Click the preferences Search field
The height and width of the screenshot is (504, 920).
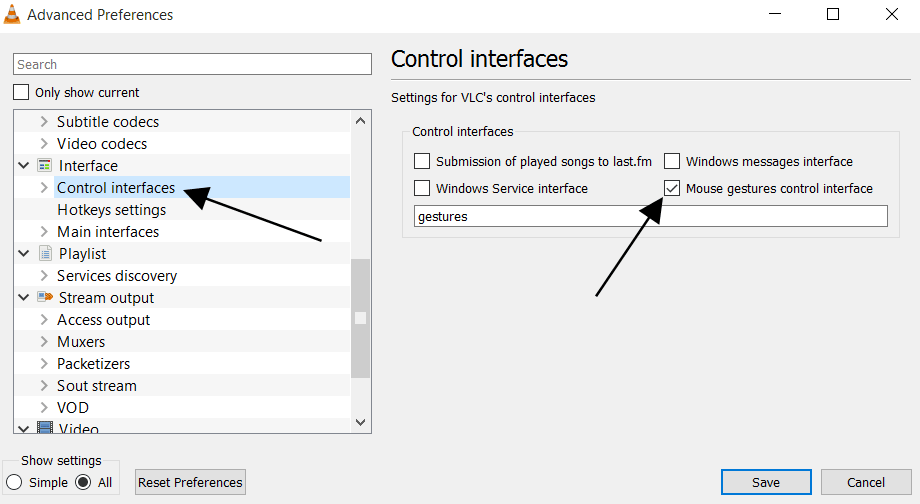click(x=192, y=64)
